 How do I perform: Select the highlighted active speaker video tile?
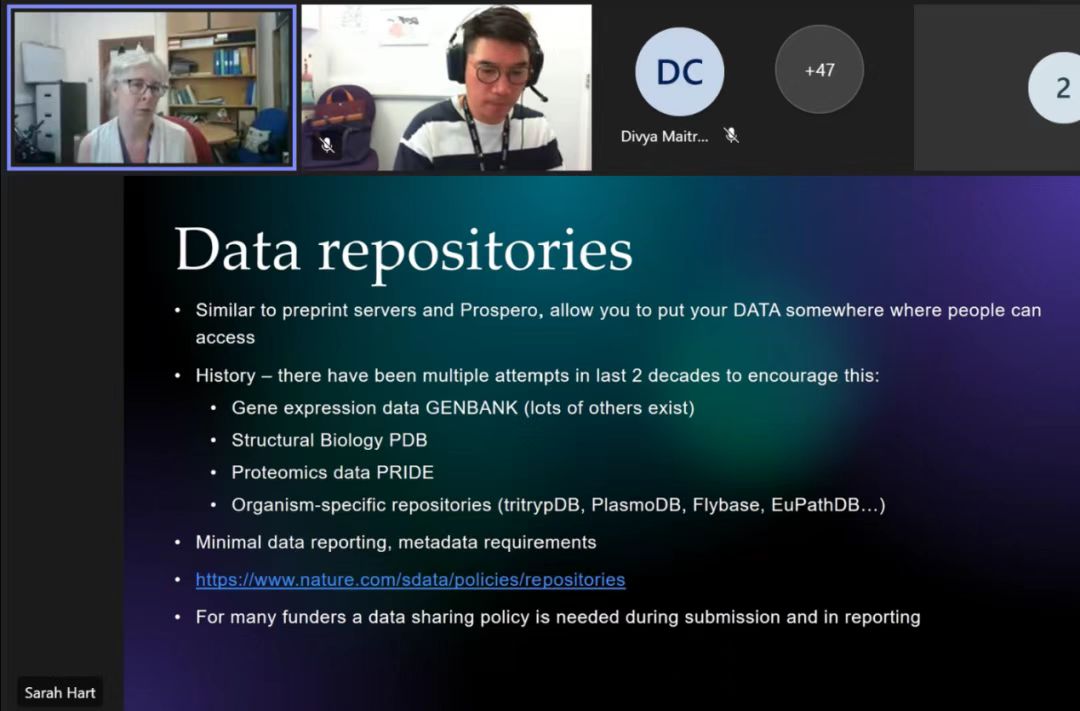tap(152, 87)
